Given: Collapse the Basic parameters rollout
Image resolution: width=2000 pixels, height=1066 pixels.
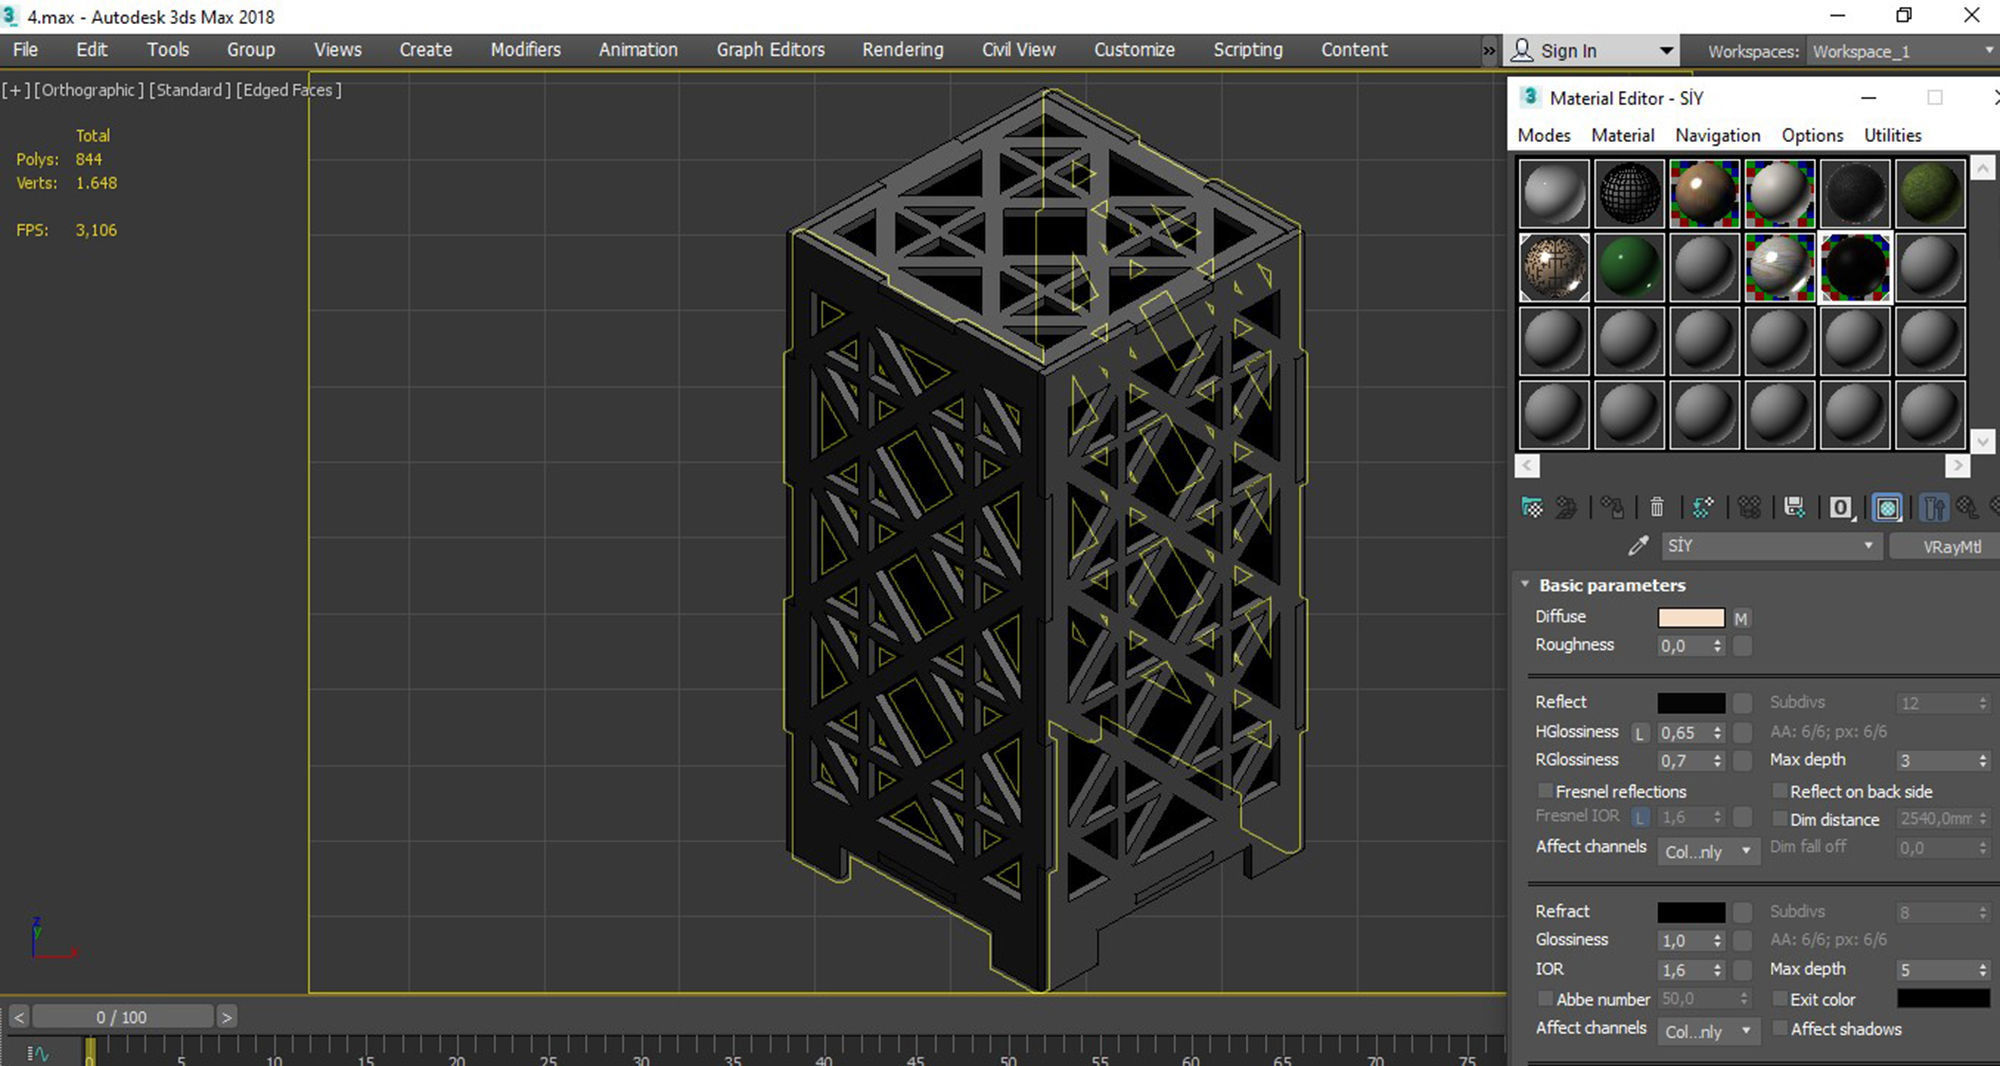Looking at the screenshot, I should [1524, 584].
